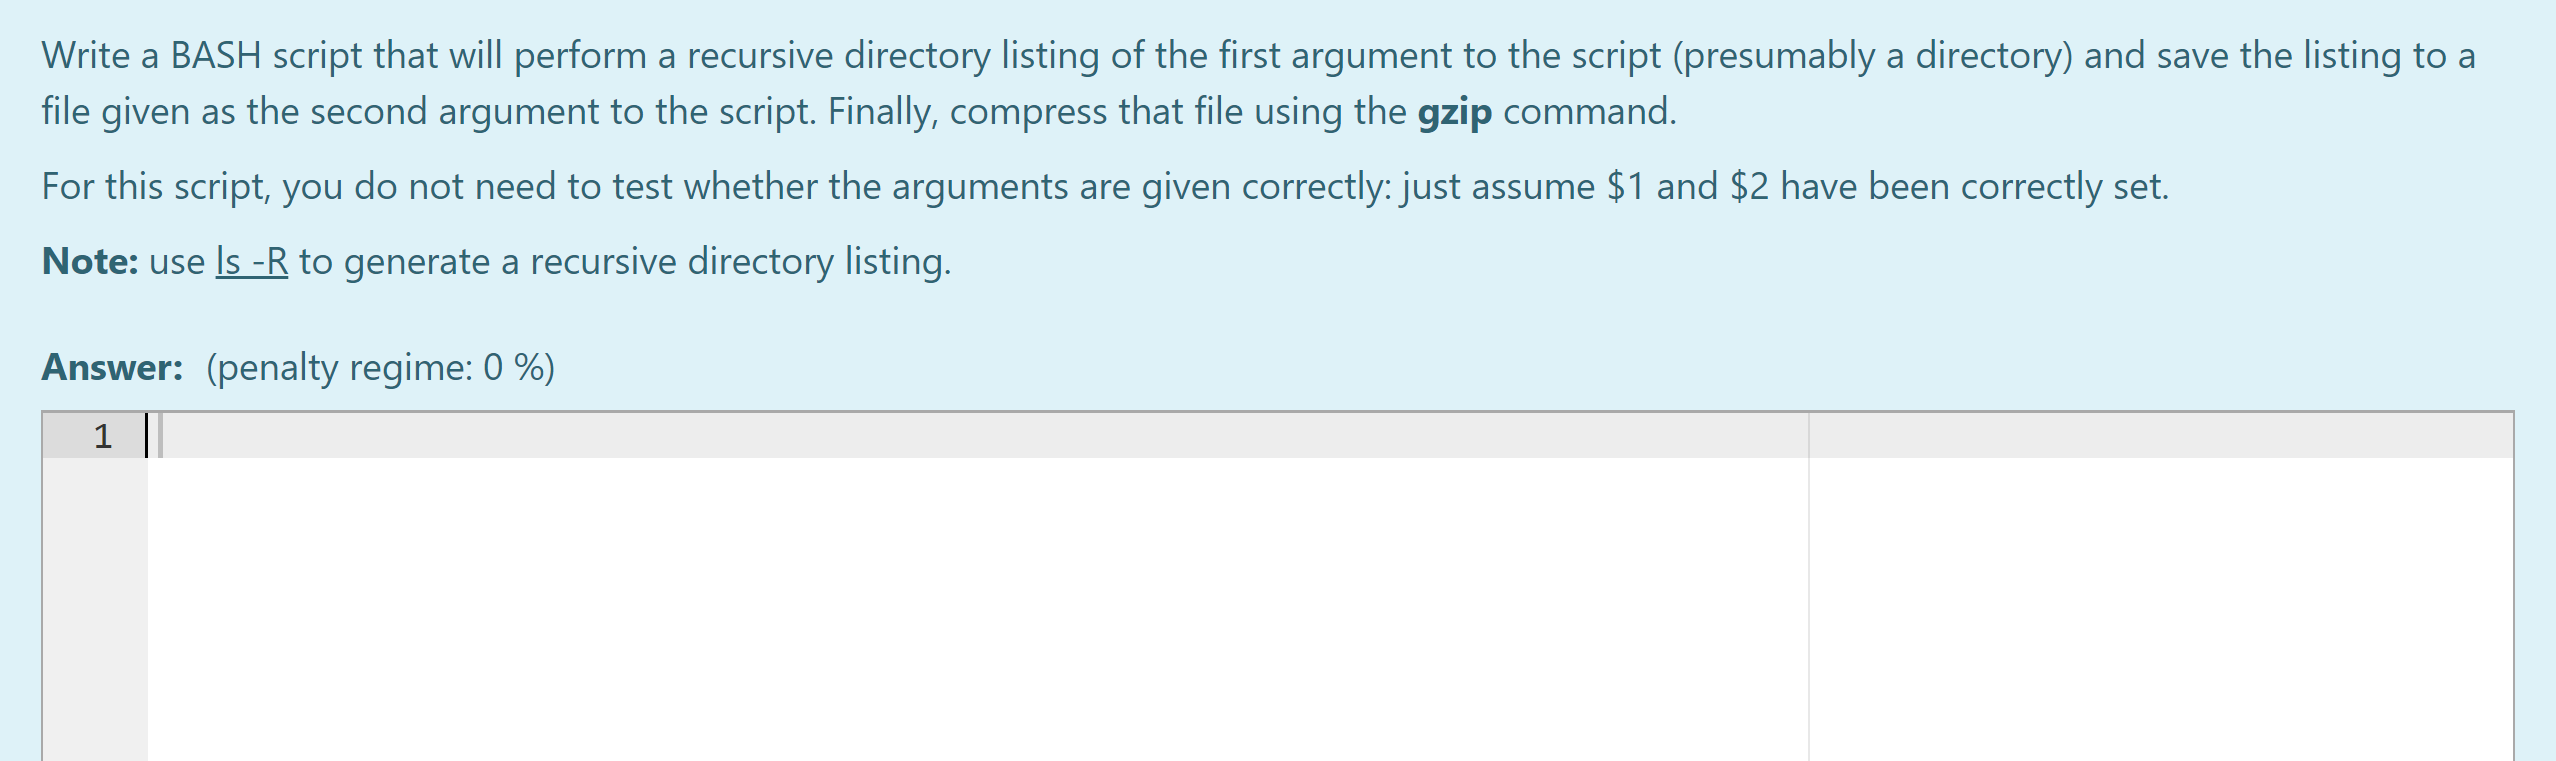Click the editor gutter column below line 1

tap(95, 600)
